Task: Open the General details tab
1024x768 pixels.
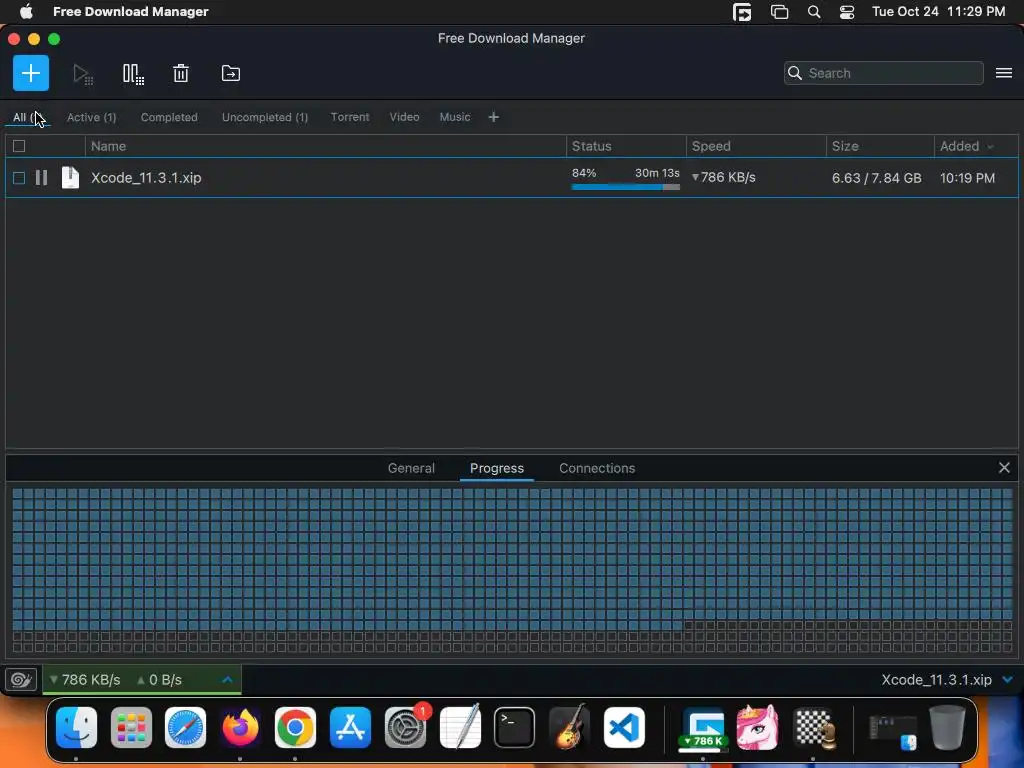Action: [411, 468]
